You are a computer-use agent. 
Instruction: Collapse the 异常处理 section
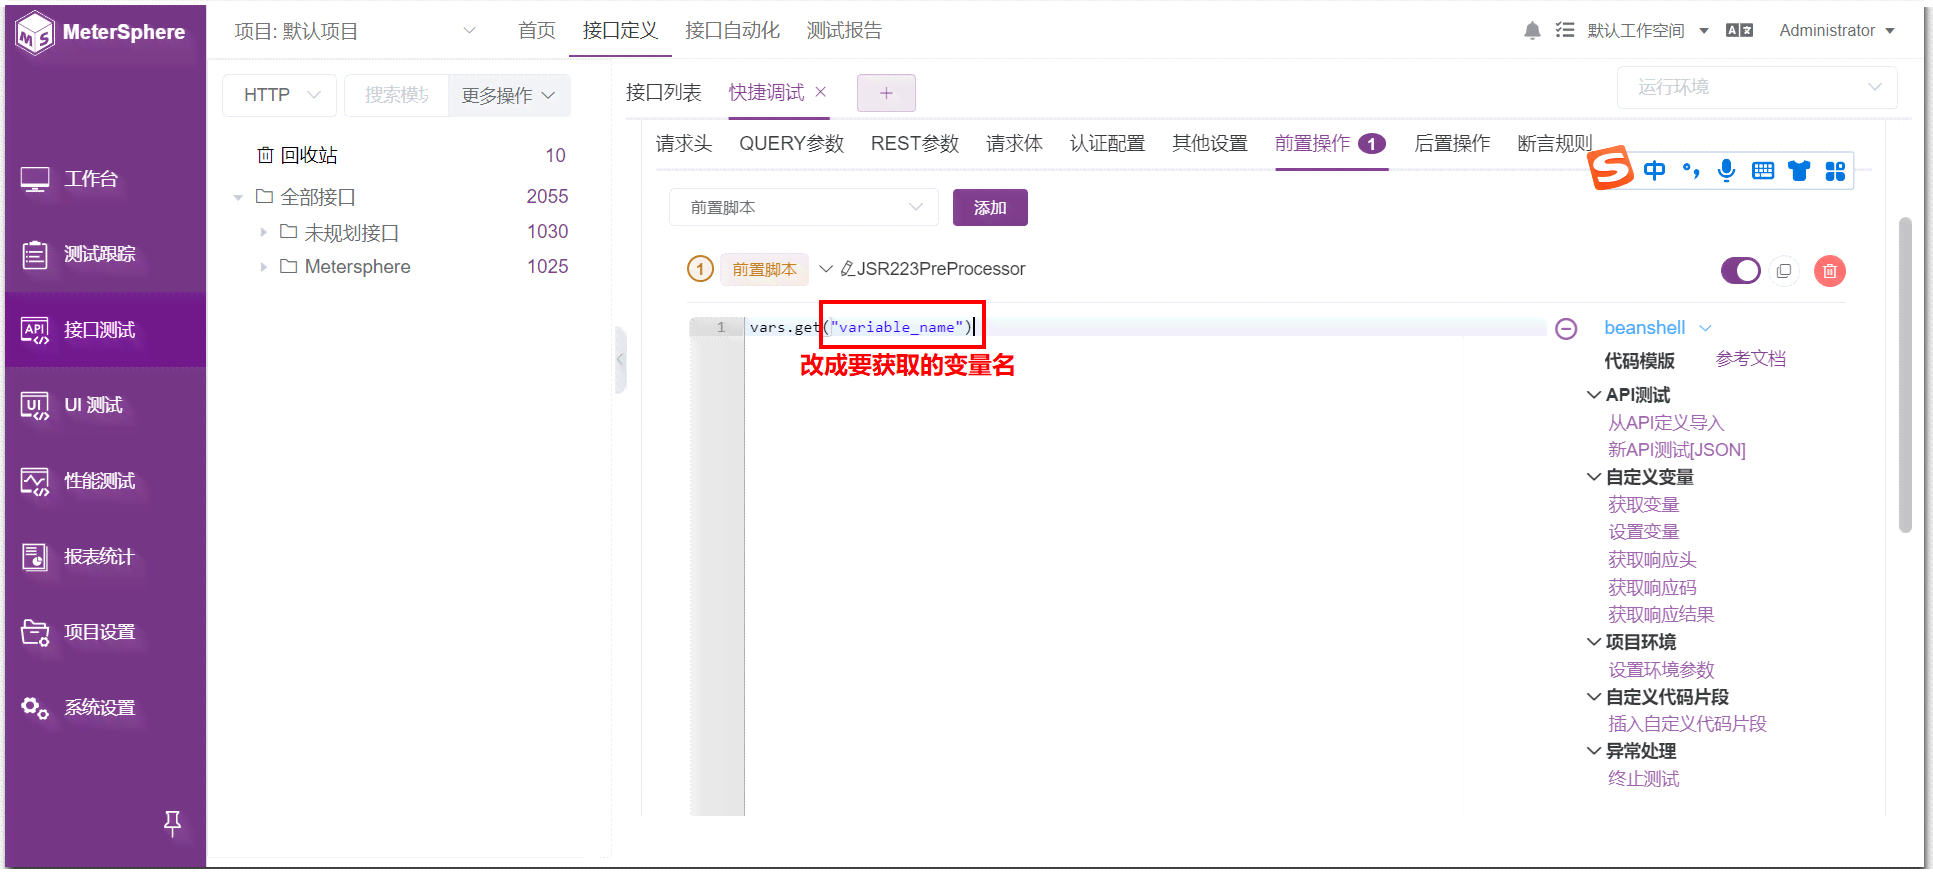[x=1594, y=751]
